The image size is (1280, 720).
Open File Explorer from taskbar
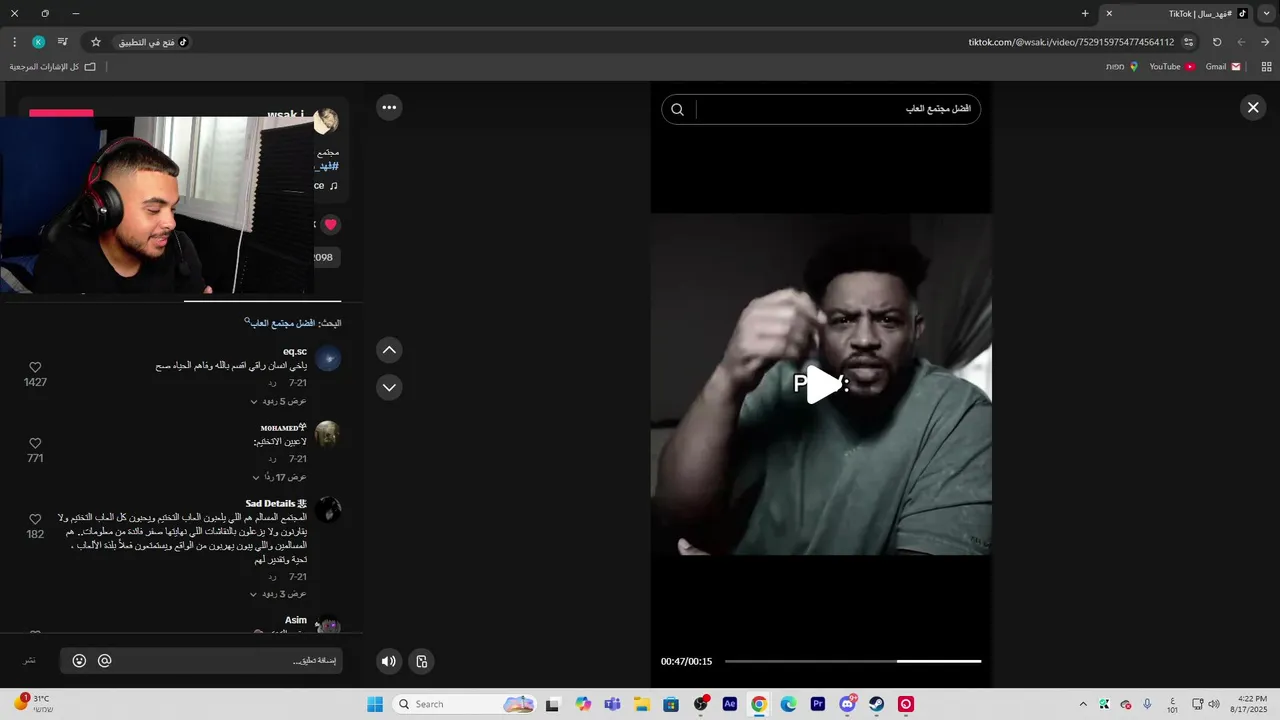pos(641,704)
